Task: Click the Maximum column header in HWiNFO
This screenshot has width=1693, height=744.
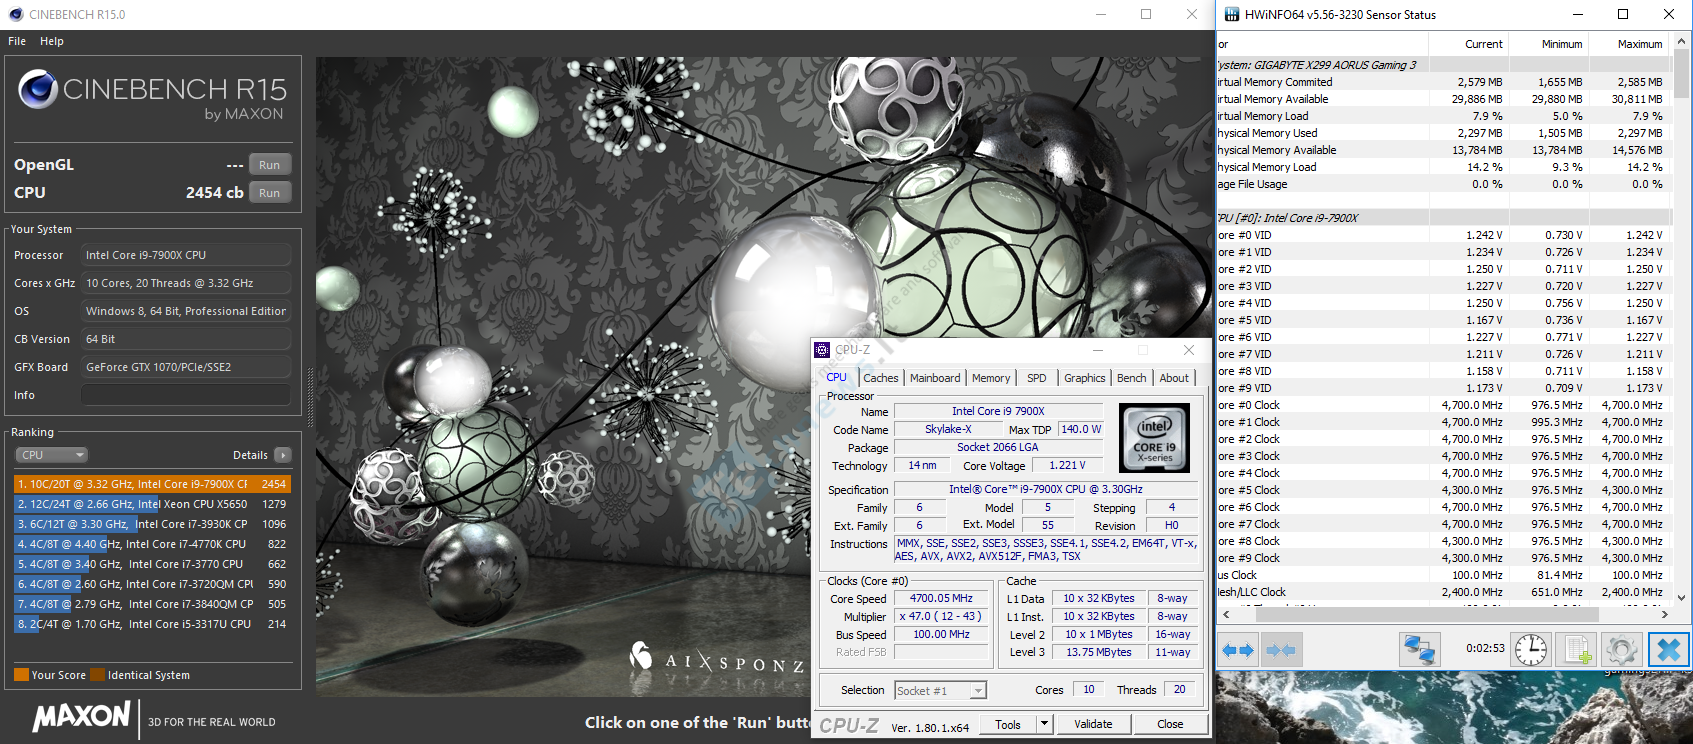Action: (x=1630, y=44)
